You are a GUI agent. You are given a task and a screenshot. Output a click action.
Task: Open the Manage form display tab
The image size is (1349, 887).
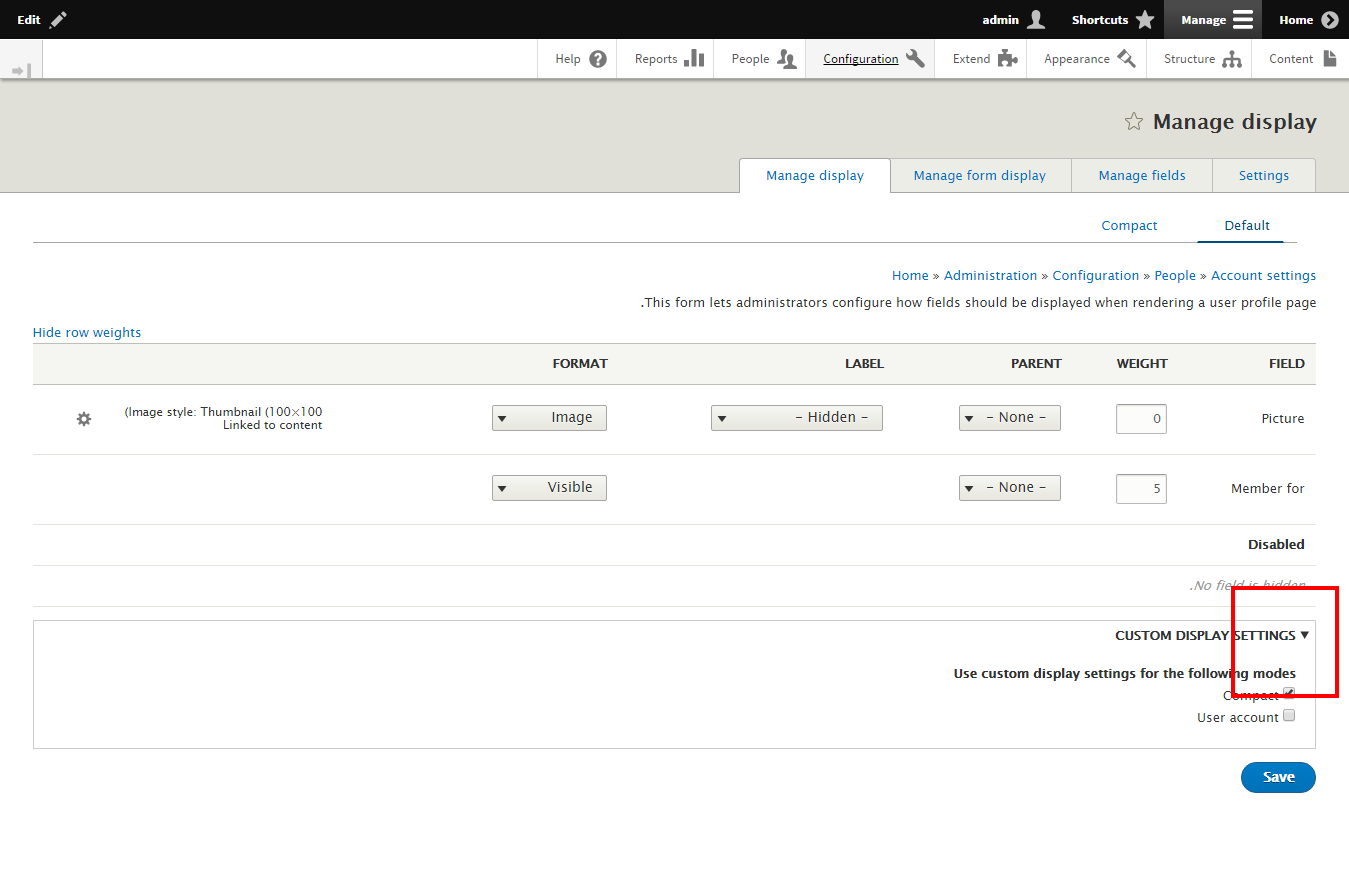point(980,175)
